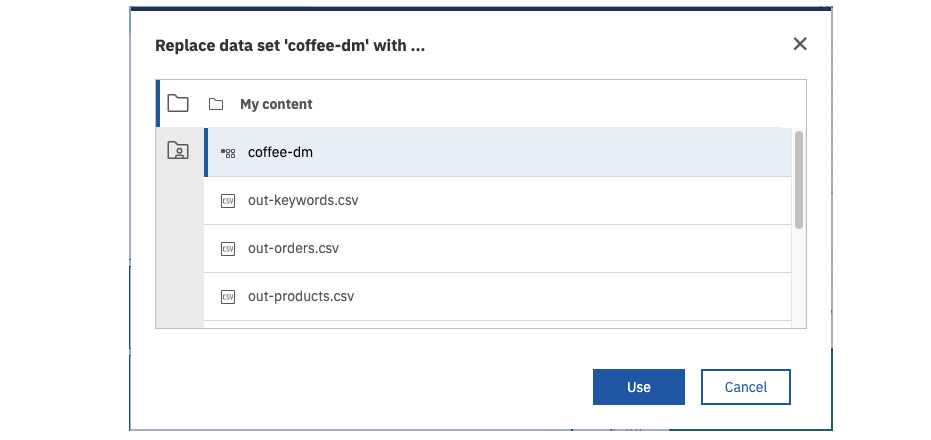The image size is (931, 440).
Task: Select the coffee-dm data module name
Action: click(x=281, y=152)
